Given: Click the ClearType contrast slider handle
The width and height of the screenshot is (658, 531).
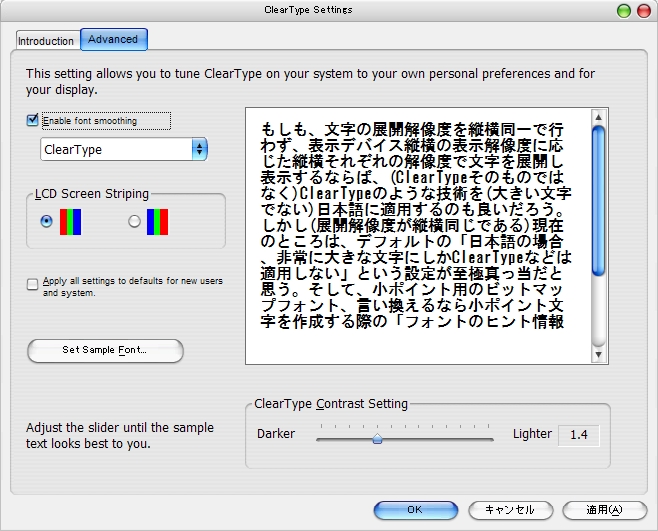Looking at the screenshot, I should [377, 437].
